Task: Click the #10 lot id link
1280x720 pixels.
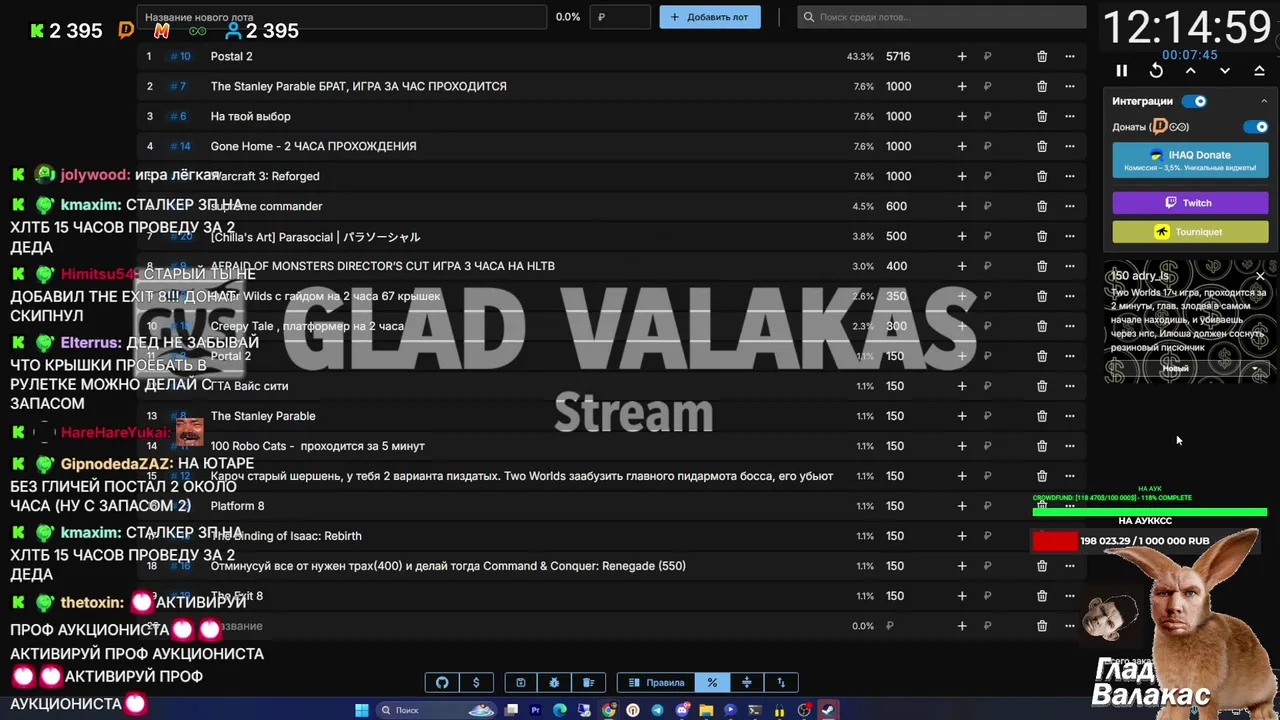Action: point(180,57)
